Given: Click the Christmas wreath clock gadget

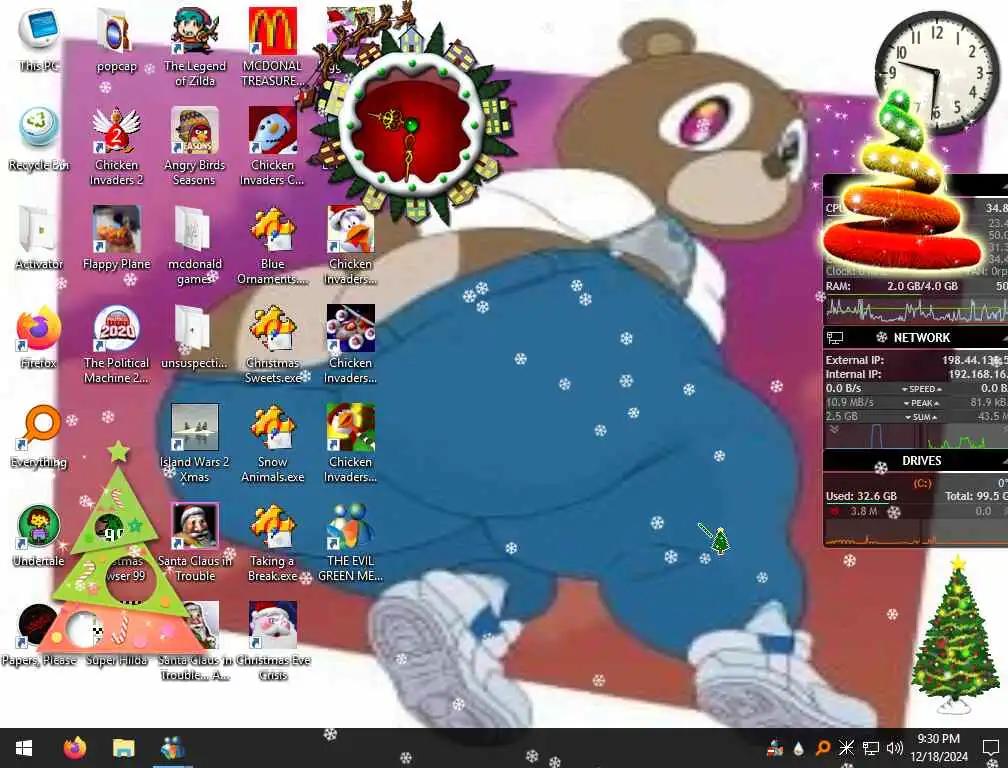Looking at the screenshot, I should [x=411, y=124].
